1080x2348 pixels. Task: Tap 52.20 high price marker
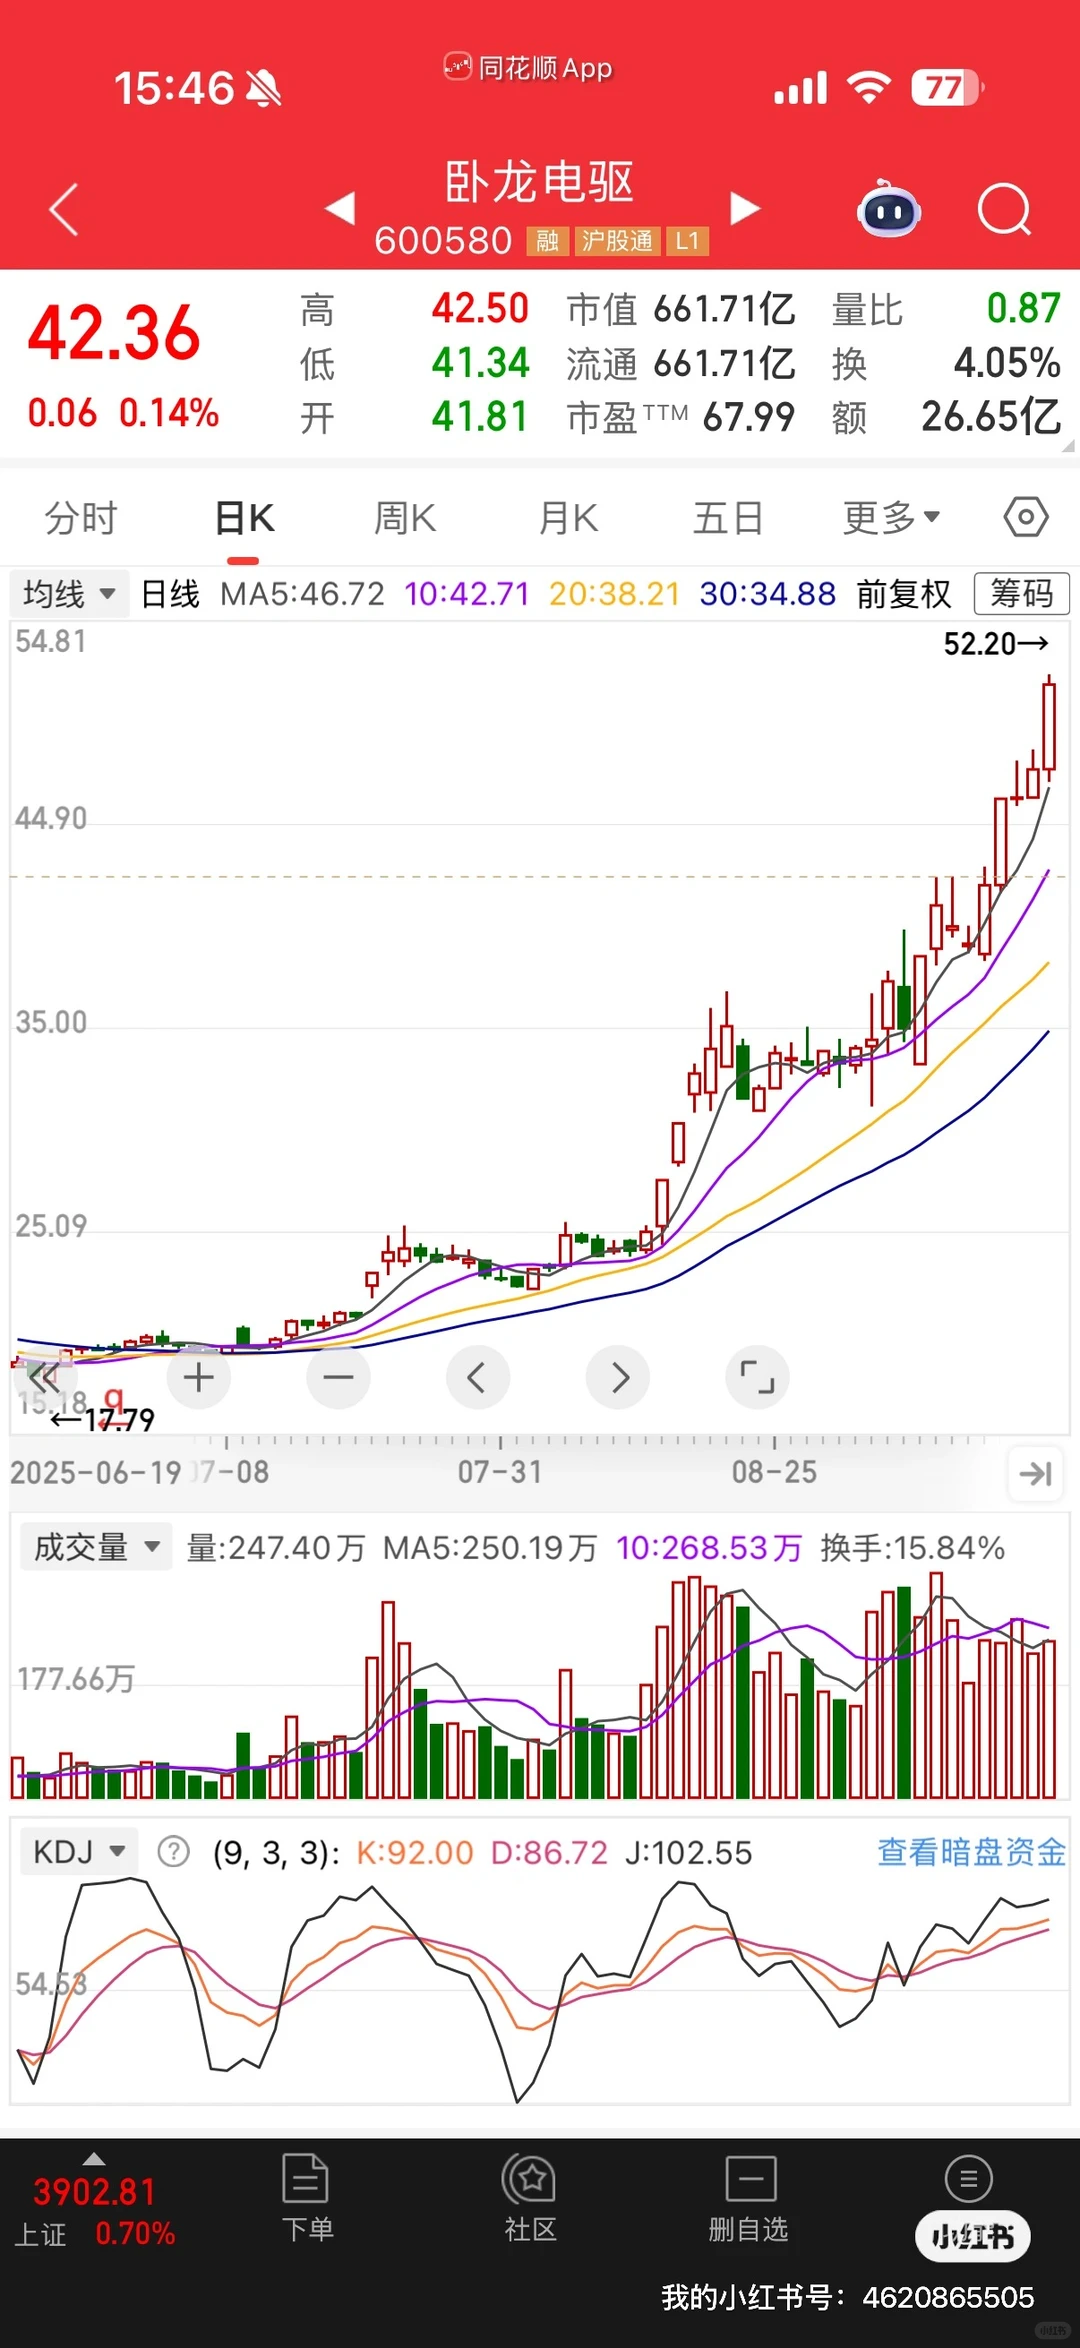coord(996,643)
